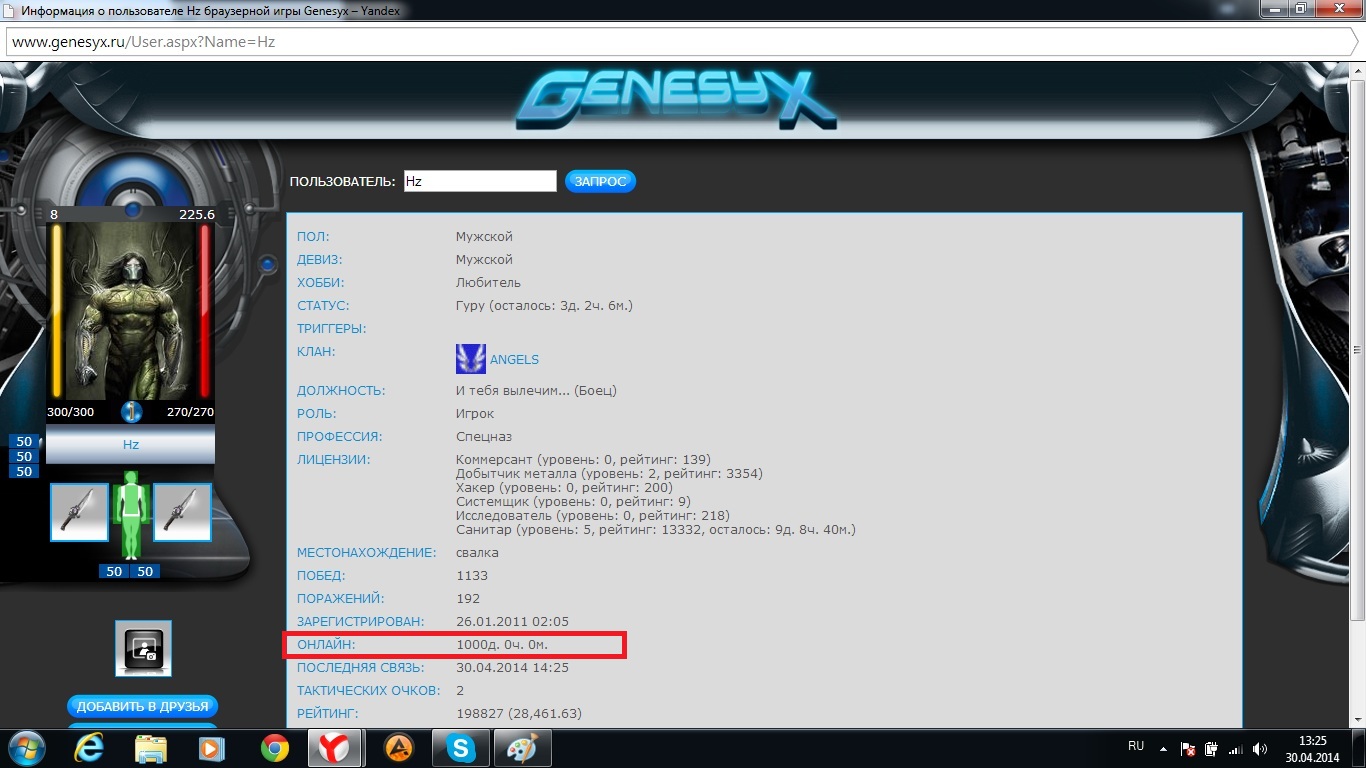Click the network signal tray icon
Screen dimensions: 1366x768
coord(1236,748)
